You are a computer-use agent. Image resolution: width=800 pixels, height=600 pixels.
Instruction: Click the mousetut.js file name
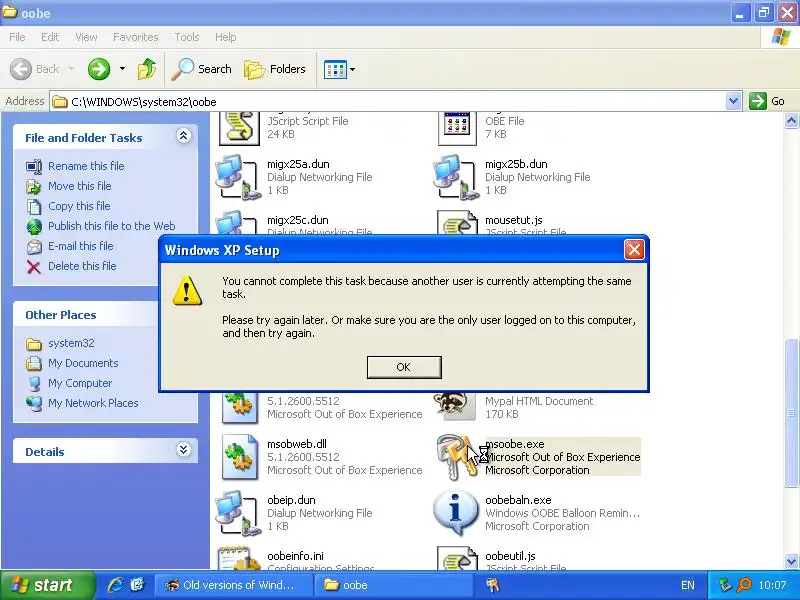pos(514,220)
